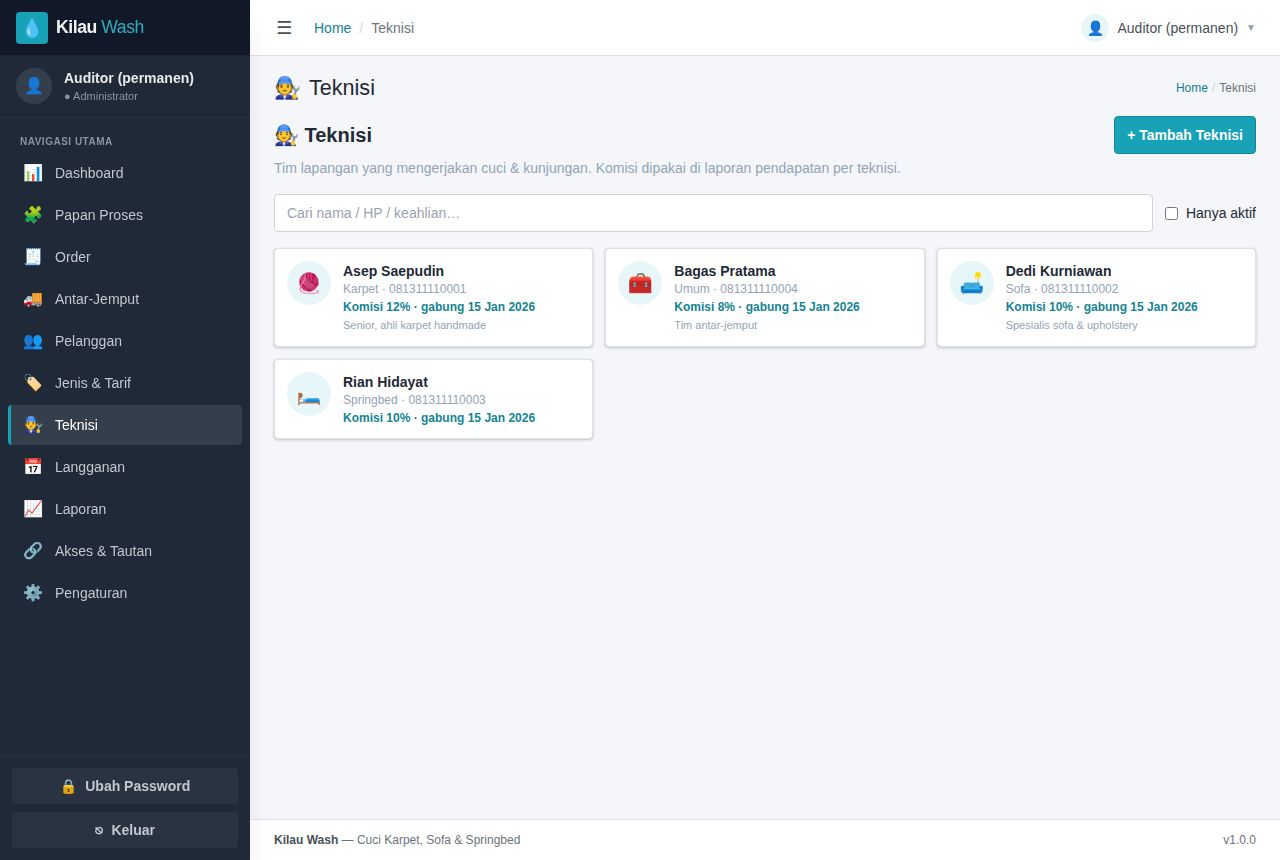Open Pengaturan settings menu item
The image size is (1280, 860).
pos(125,593)
